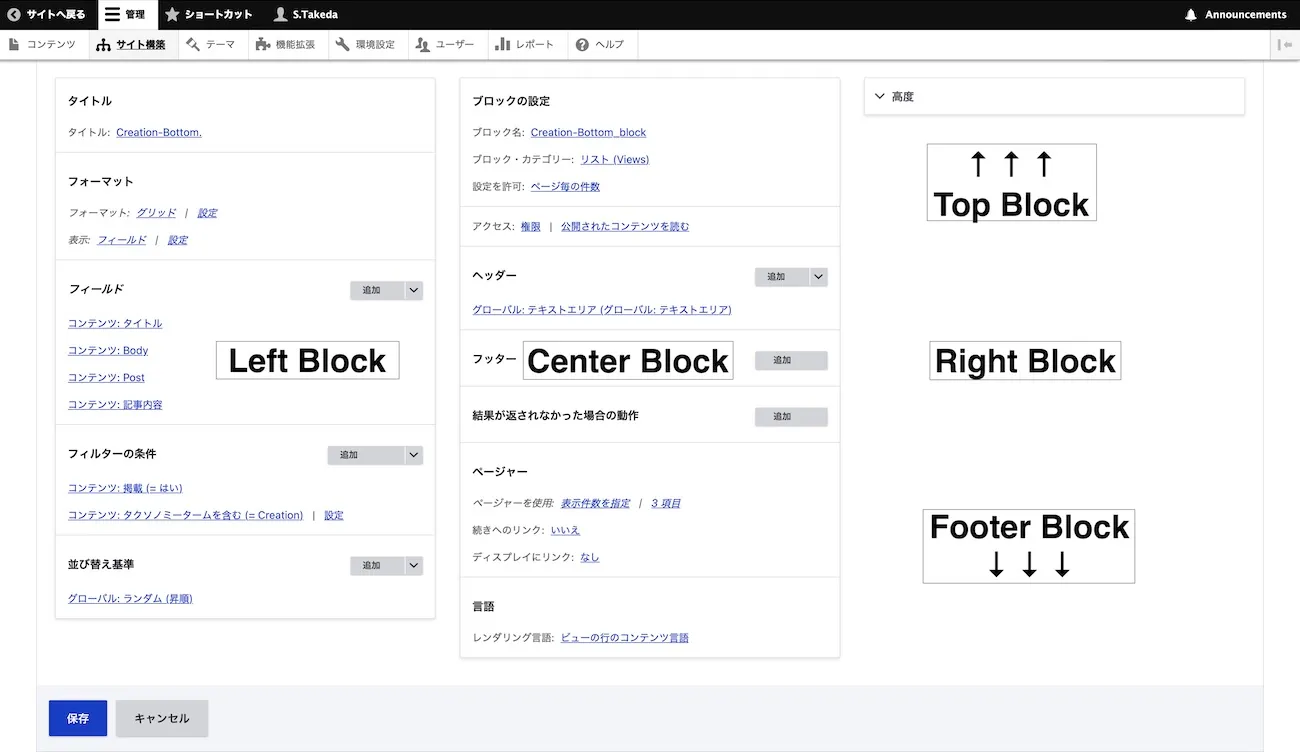Screen dimensions: 1300x752
Task: Open タクソノミータームを含む (= Creation) filter link
Action: click(x=185, y=515)
